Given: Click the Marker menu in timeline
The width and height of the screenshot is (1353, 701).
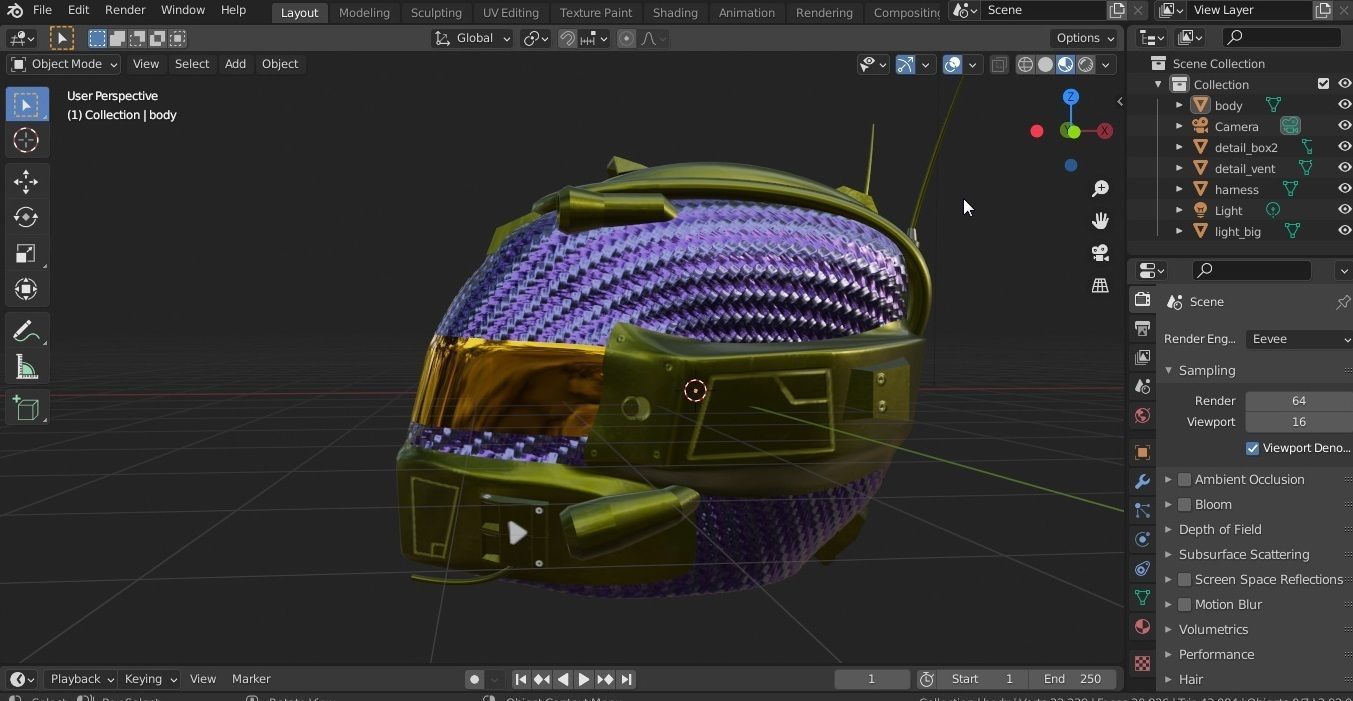Looking at the screenshot, I should tap(251, 679).
